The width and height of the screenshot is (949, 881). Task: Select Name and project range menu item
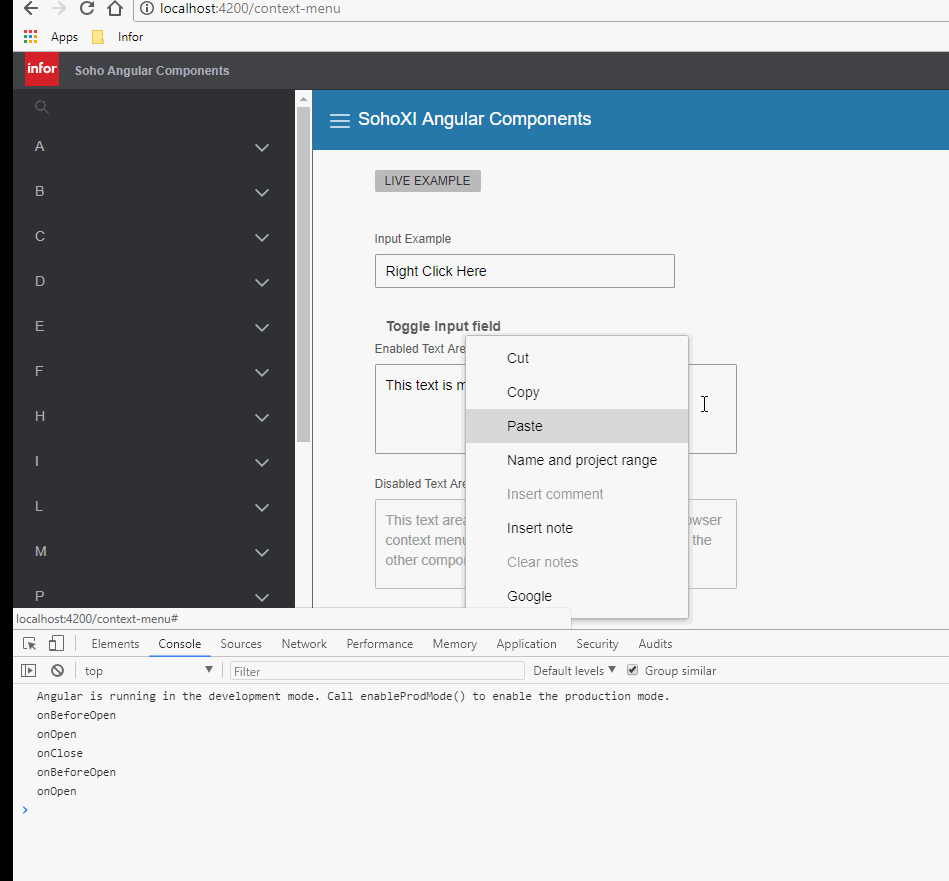coord(577,460)
